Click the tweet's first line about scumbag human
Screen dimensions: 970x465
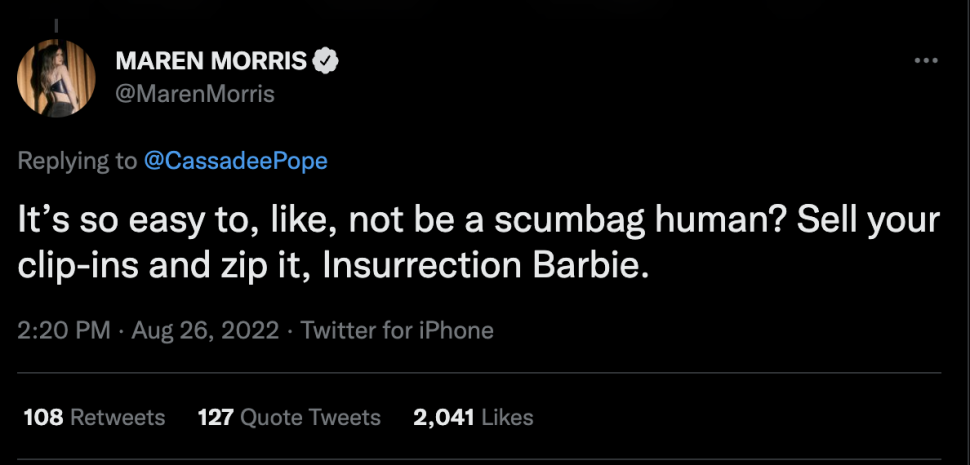[x=480, y=222]
